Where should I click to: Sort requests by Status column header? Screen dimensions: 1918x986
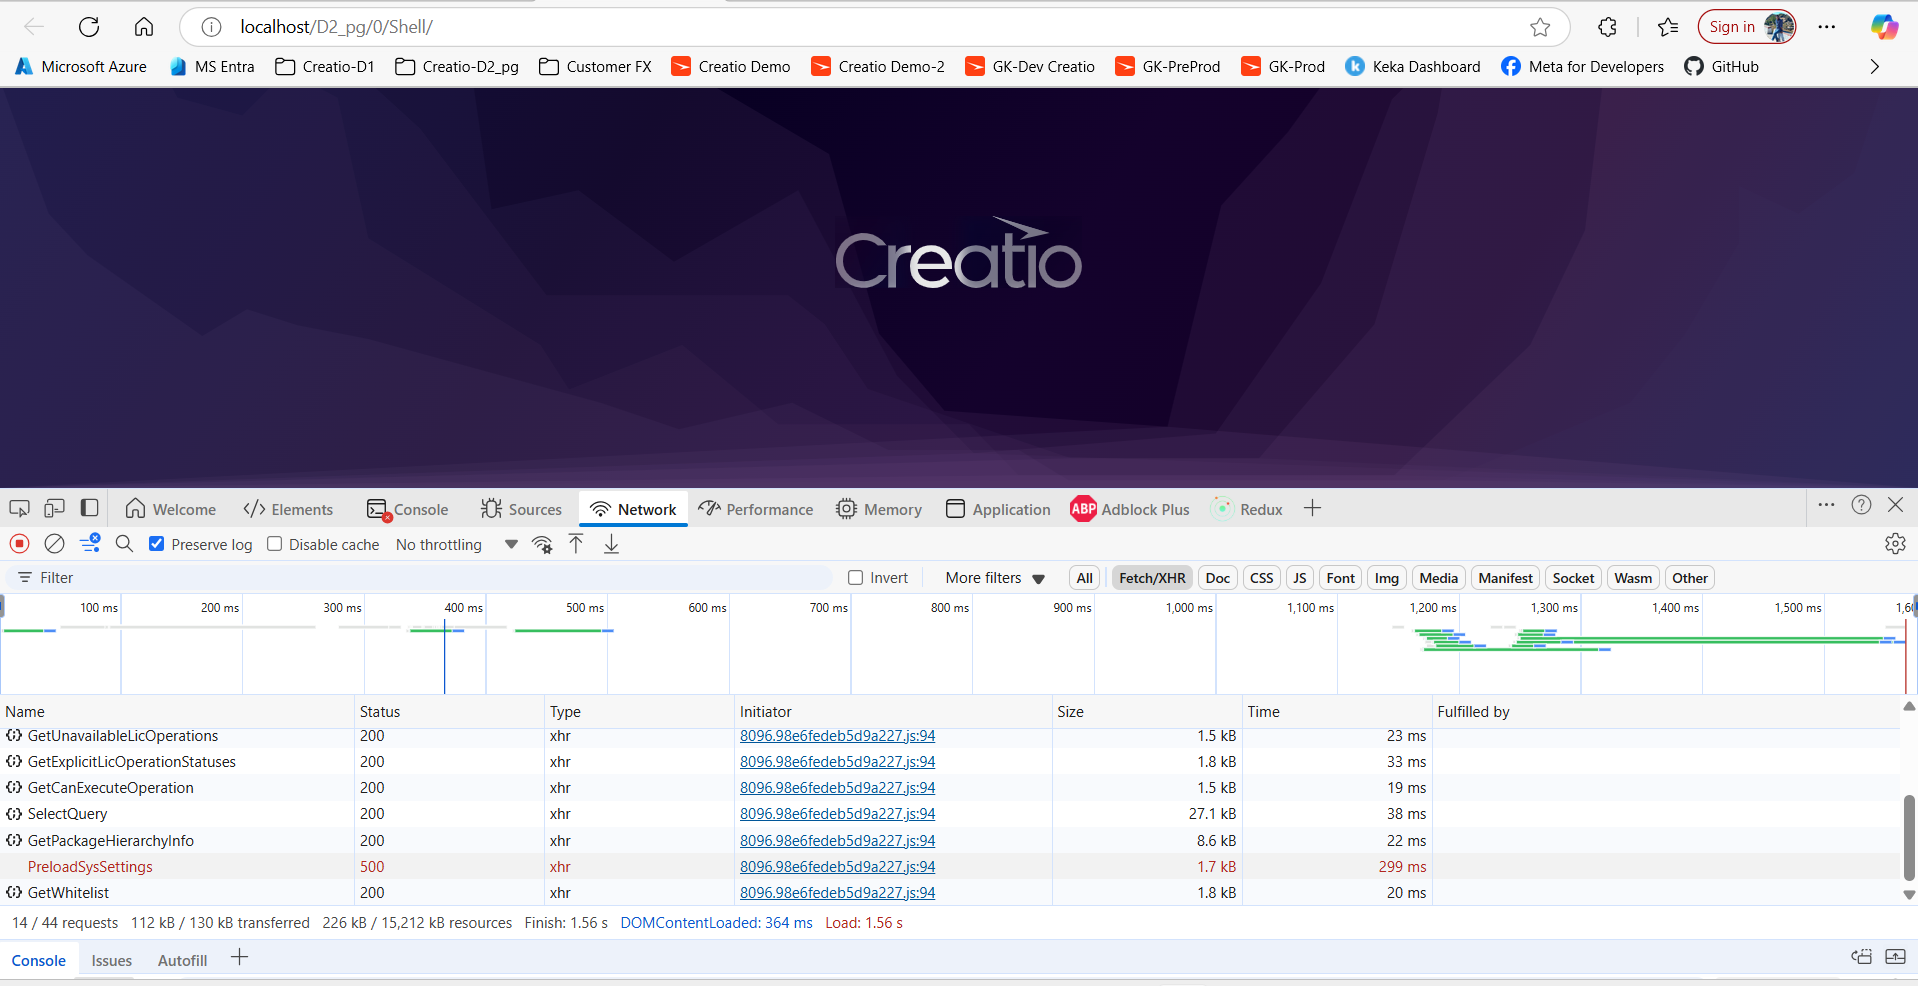click(449, 712)
